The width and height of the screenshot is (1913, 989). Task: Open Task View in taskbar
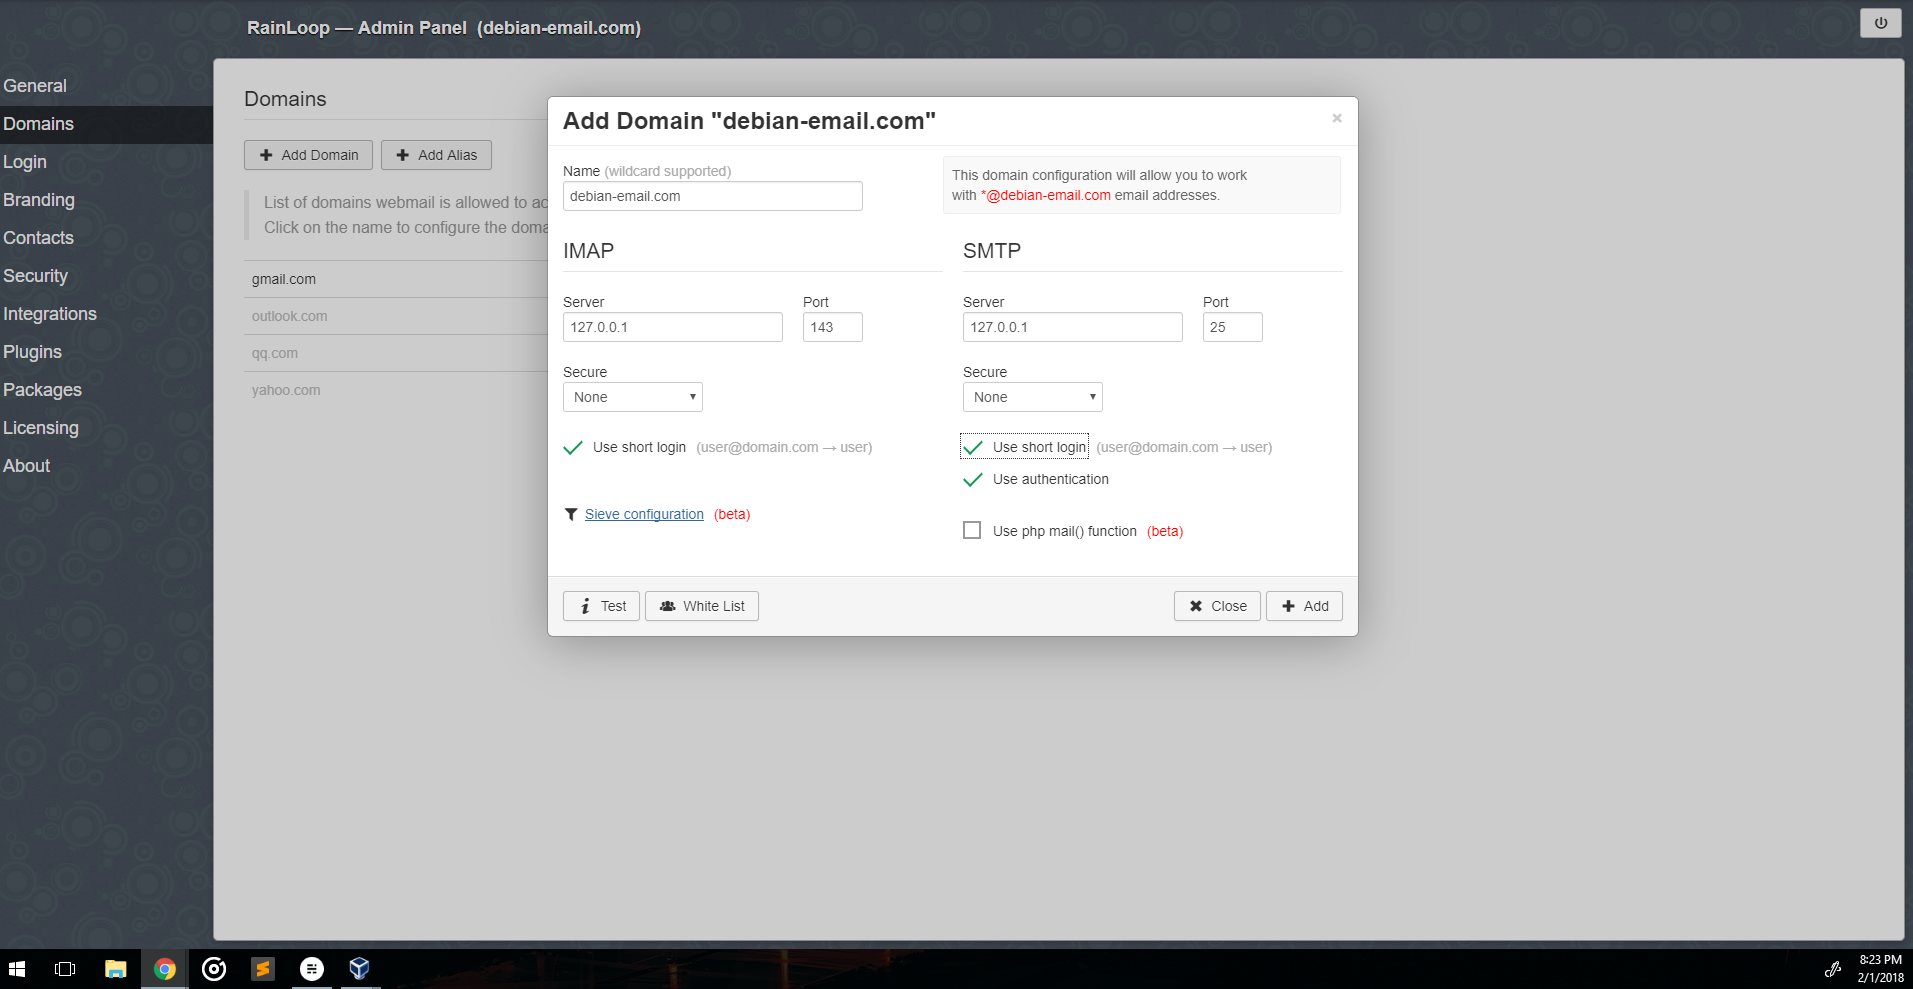[65, 969]
